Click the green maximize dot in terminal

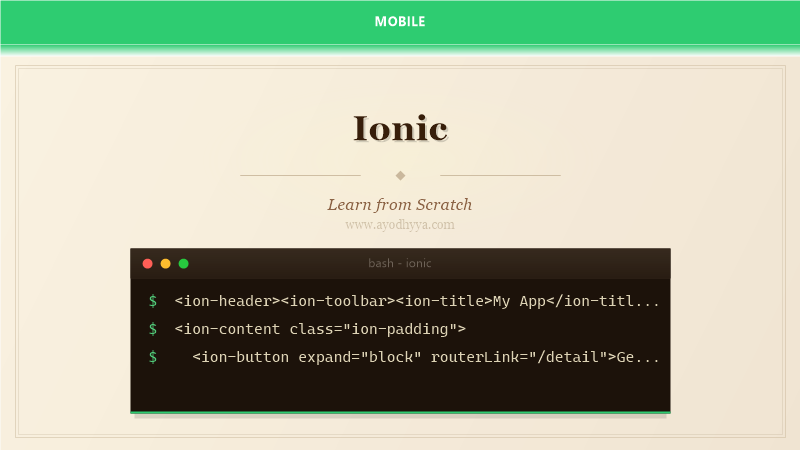(184, 263)
